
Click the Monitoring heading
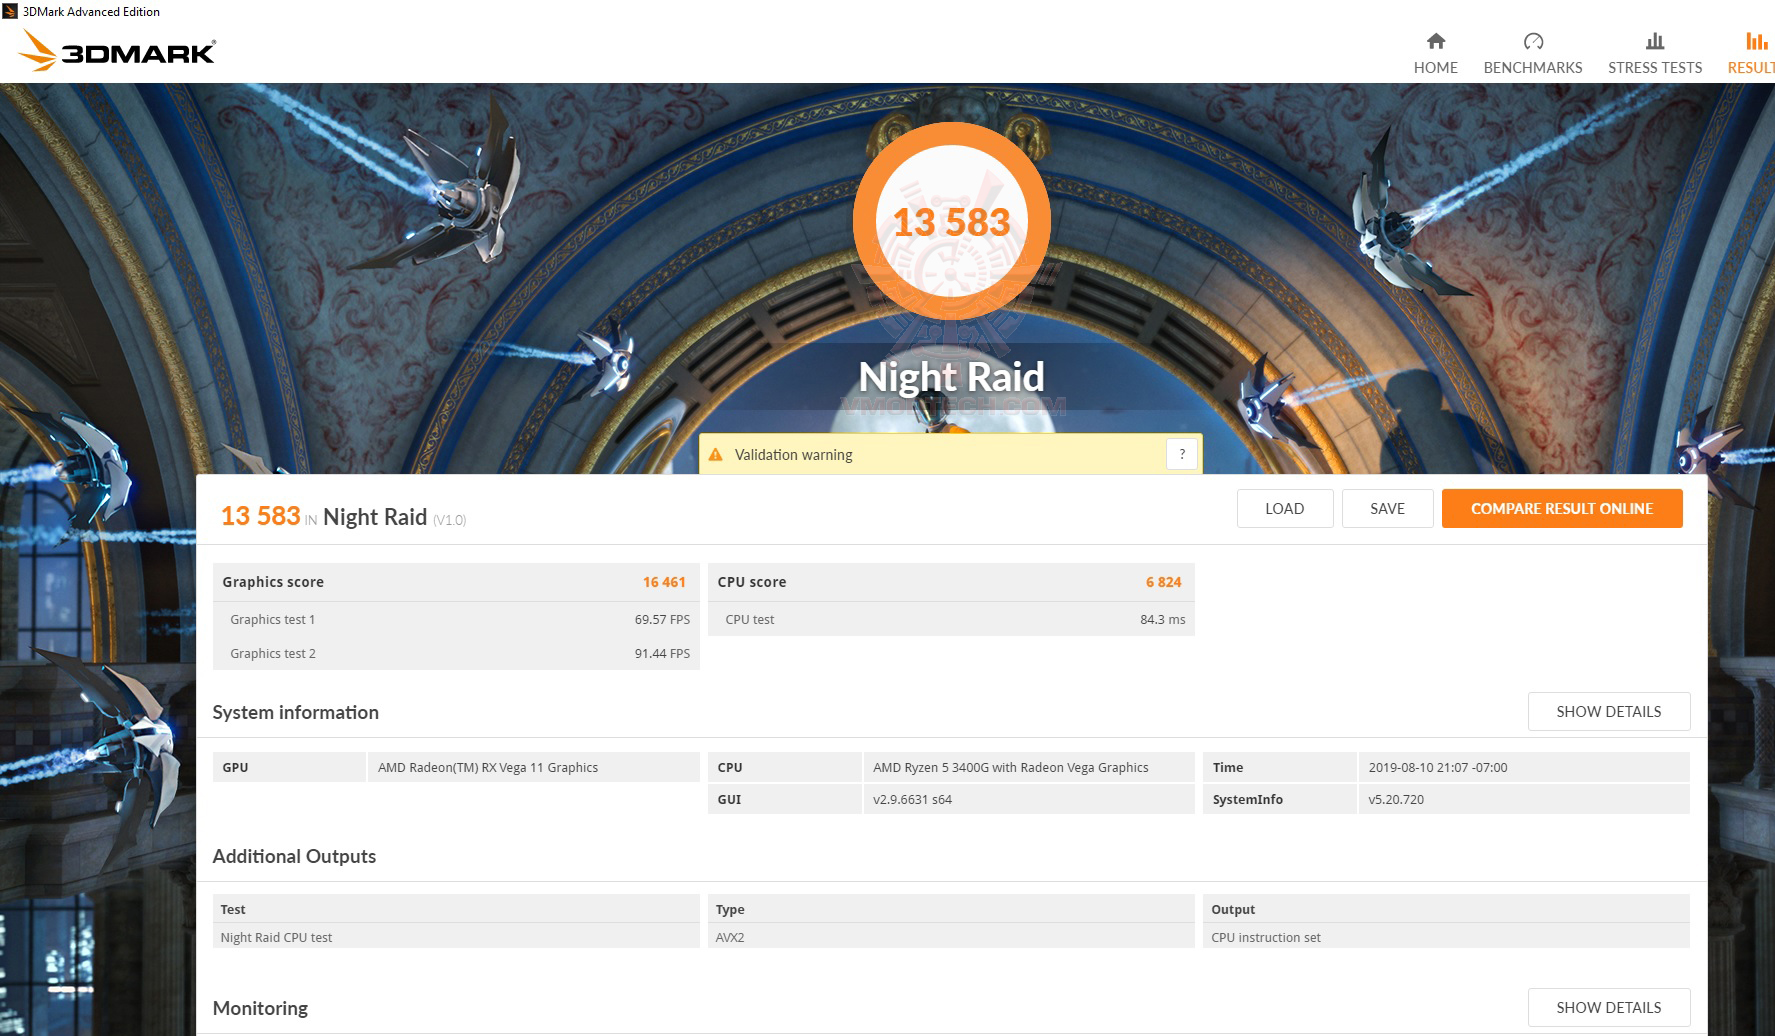pos(260,1008)
